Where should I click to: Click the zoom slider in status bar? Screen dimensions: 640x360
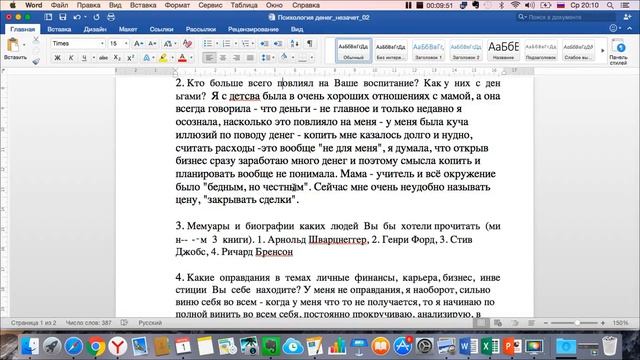pyautogui.click(x=574, y=323)
